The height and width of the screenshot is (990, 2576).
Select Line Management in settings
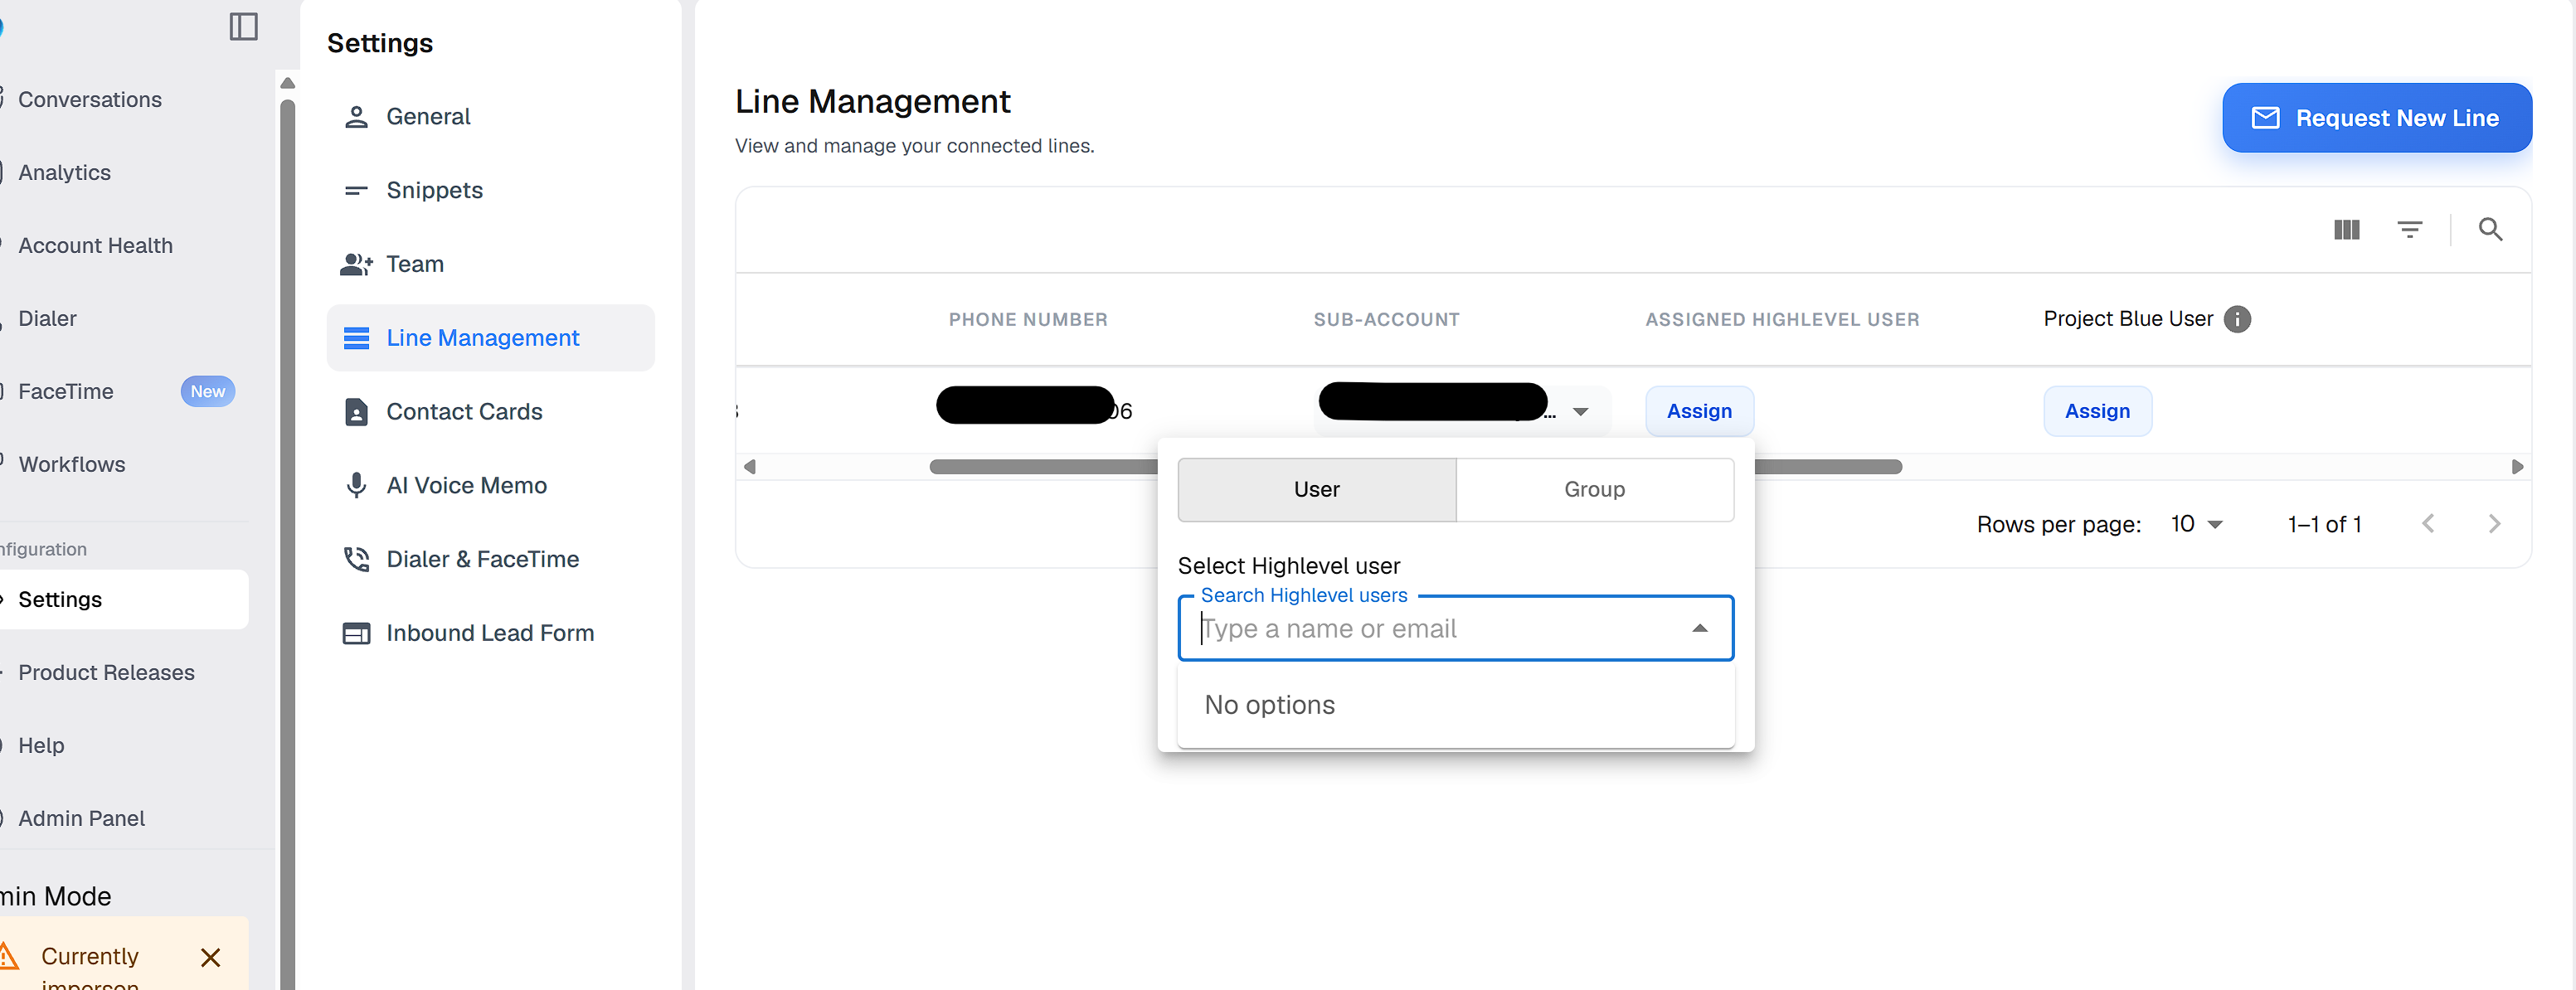point(490,338)
